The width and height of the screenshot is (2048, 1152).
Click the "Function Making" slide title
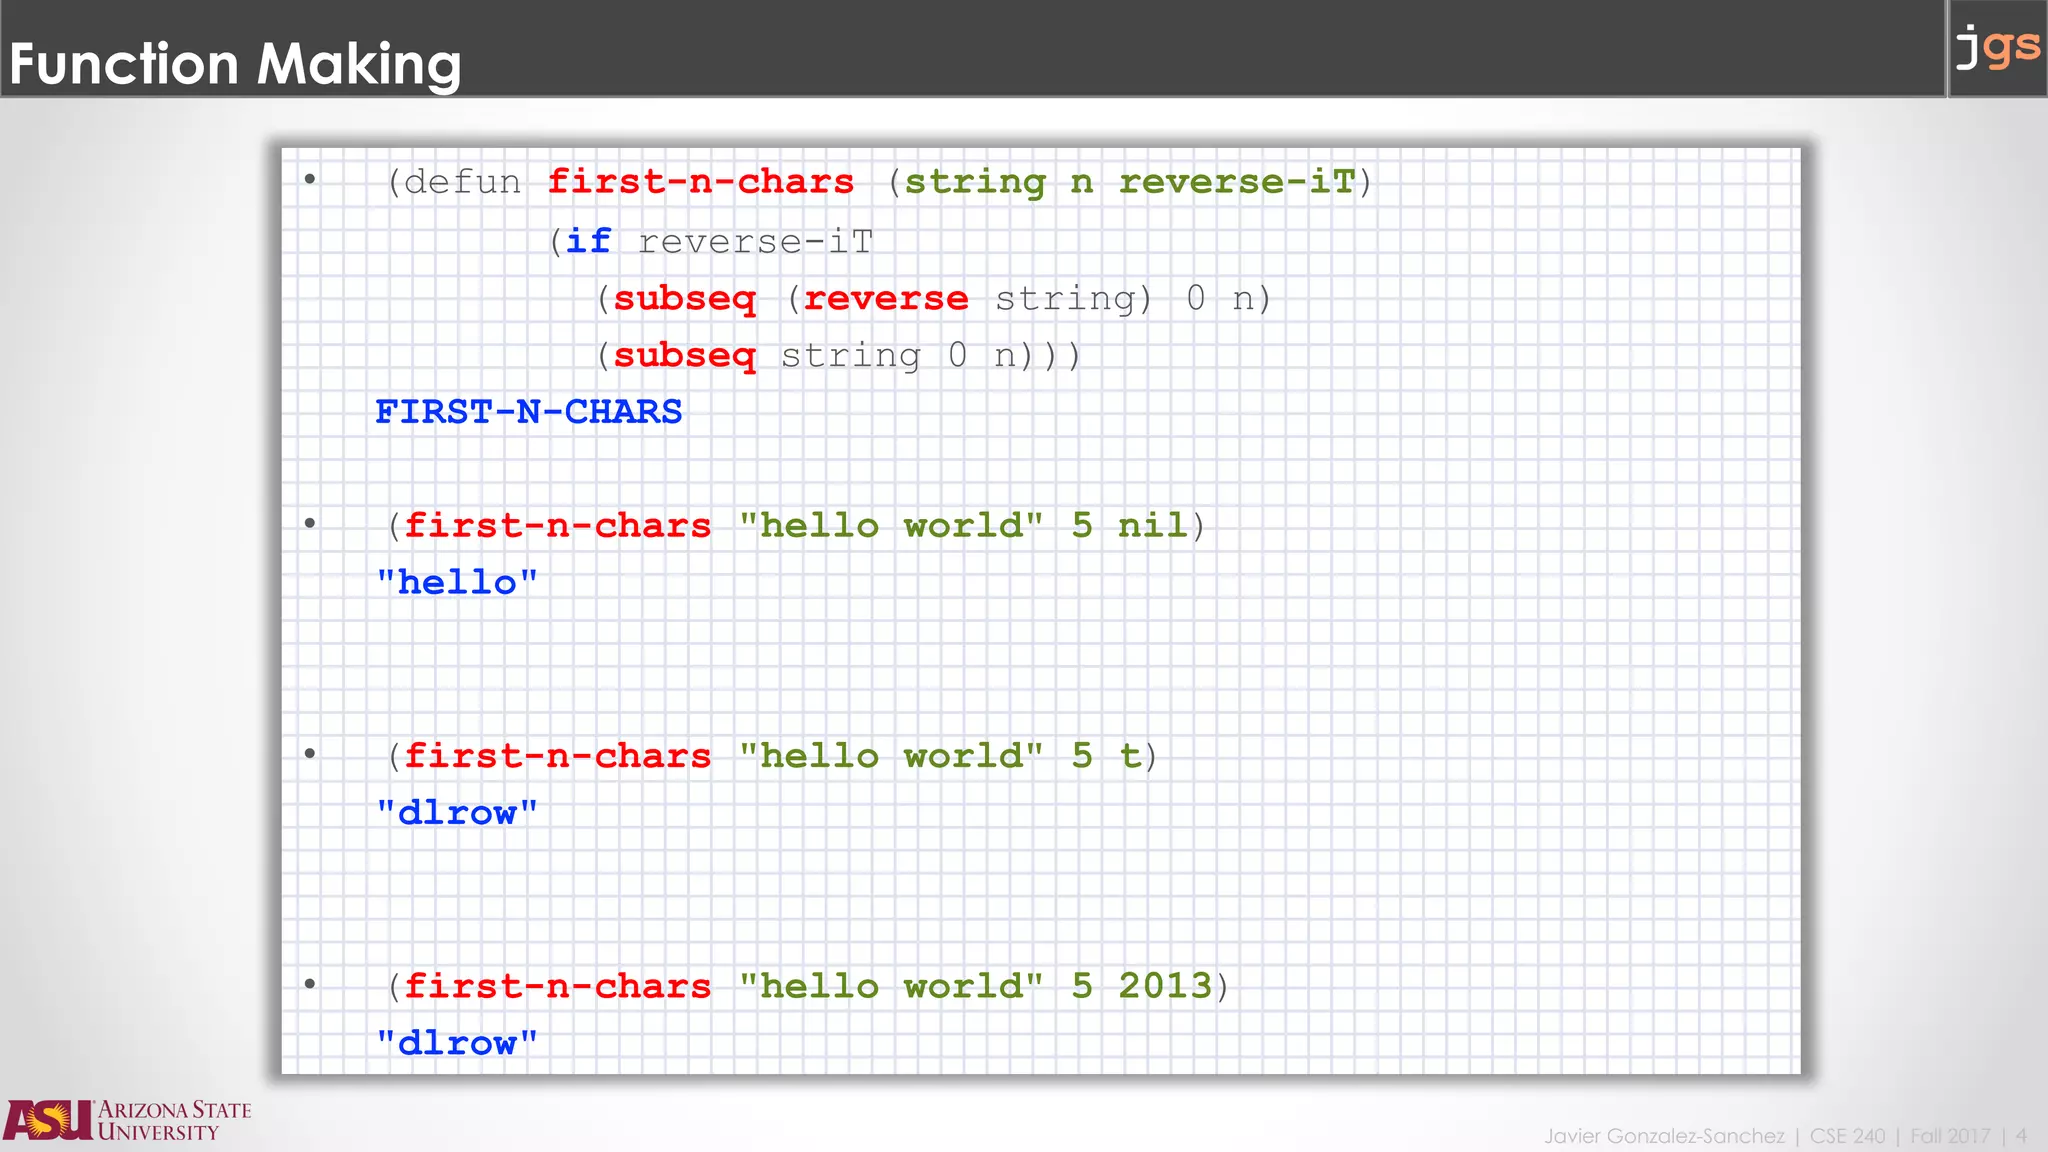235,64
